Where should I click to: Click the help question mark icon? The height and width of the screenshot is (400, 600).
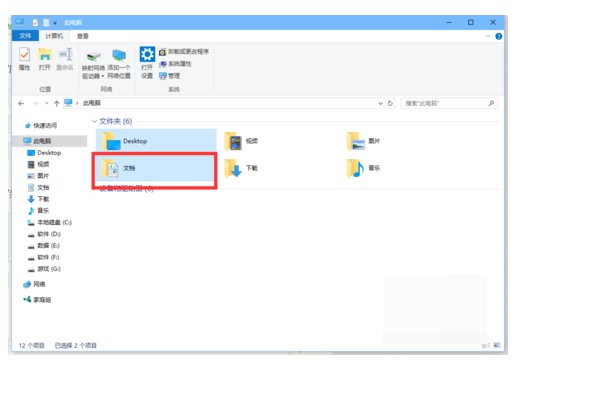tap(499, 36)
